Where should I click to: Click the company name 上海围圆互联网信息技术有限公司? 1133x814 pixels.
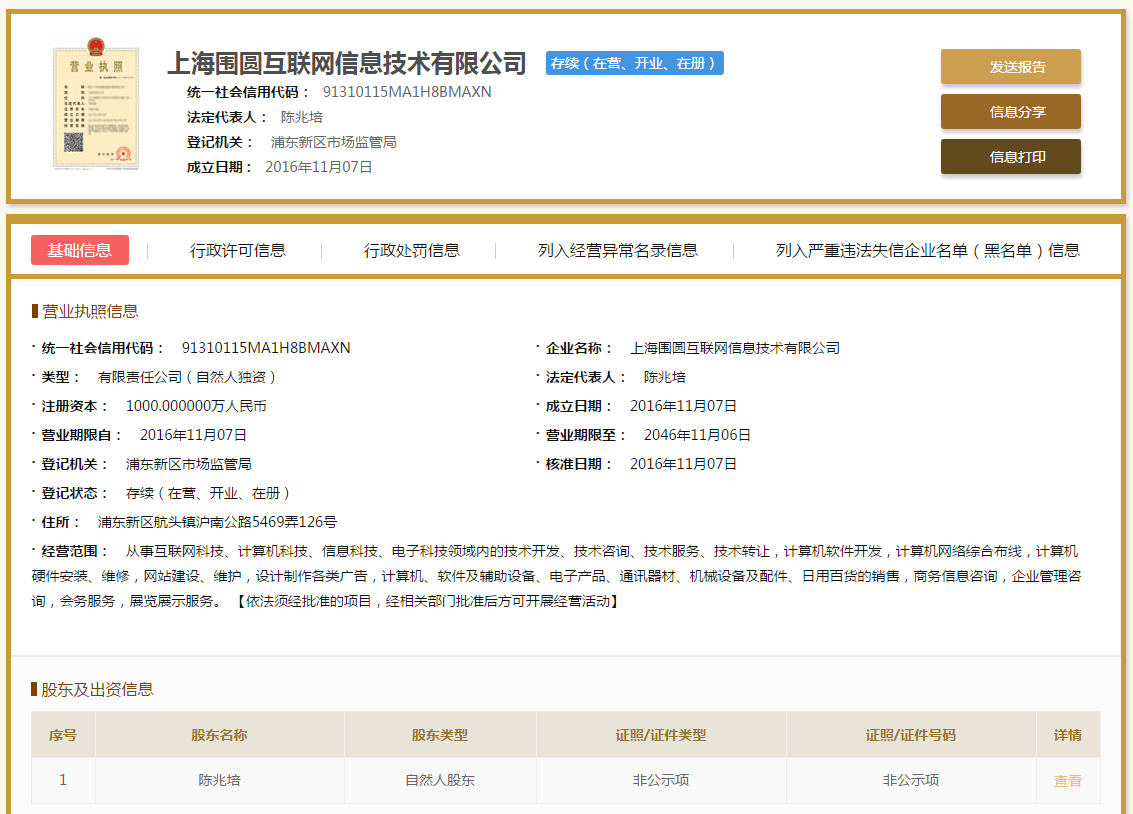click(345, 63)
